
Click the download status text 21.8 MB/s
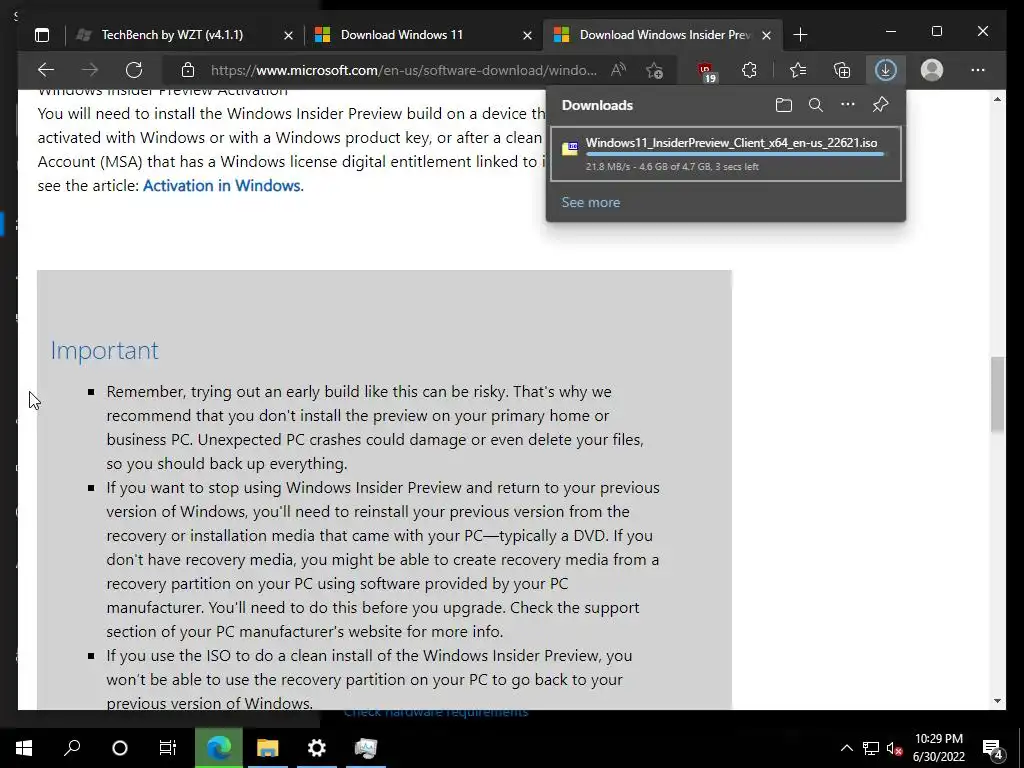(x=672, y=167)
